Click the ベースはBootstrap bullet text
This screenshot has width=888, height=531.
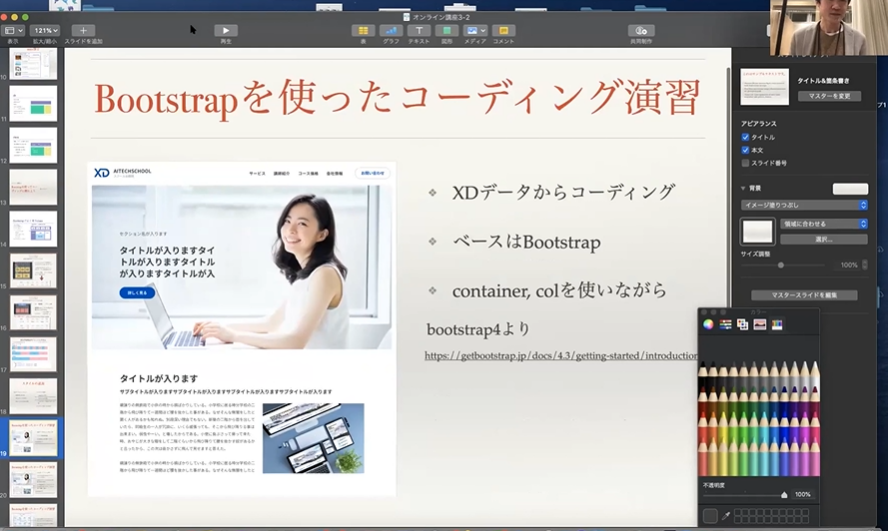tap(526, 242)
